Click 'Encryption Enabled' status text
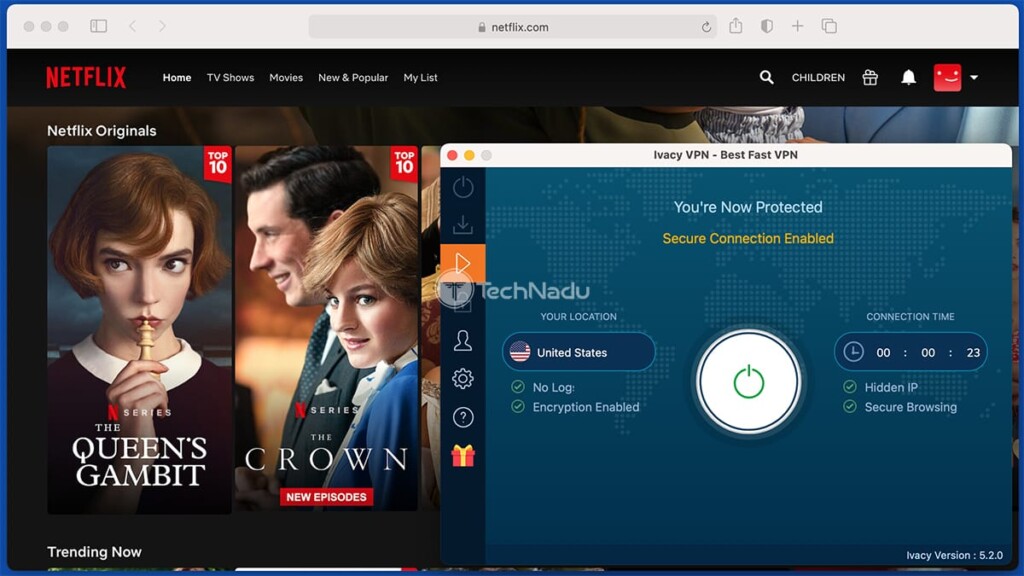The width and height of the screenshot is (1024, 576). tap(586, 407)
